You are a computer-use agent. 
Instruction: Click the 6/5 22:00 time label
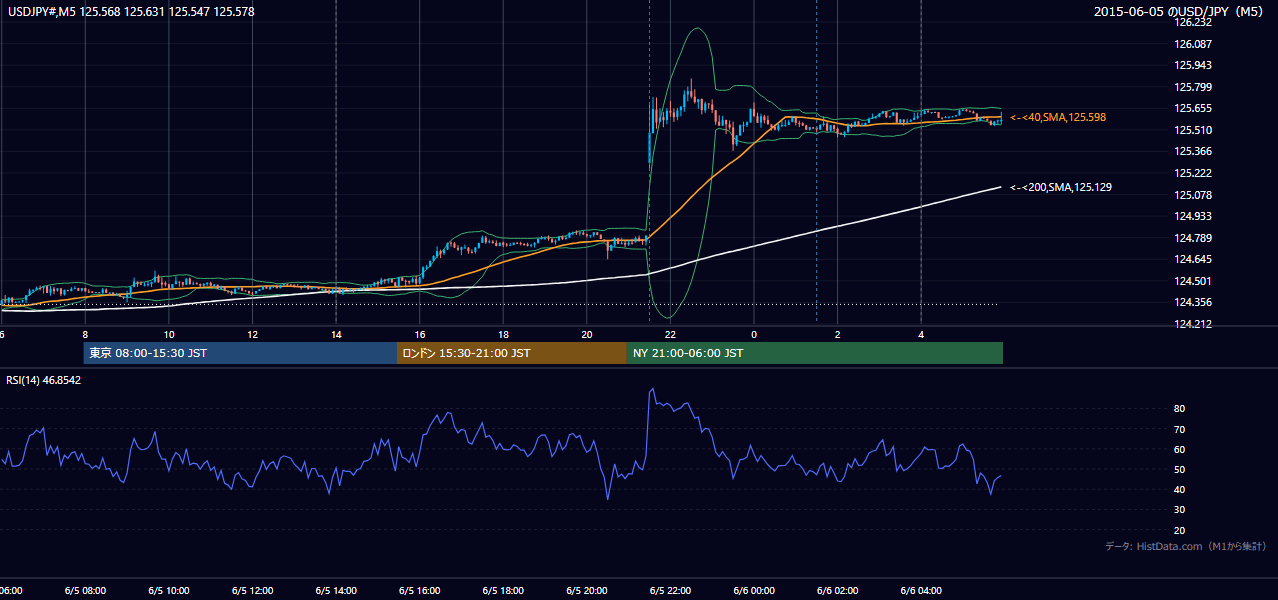670,591
